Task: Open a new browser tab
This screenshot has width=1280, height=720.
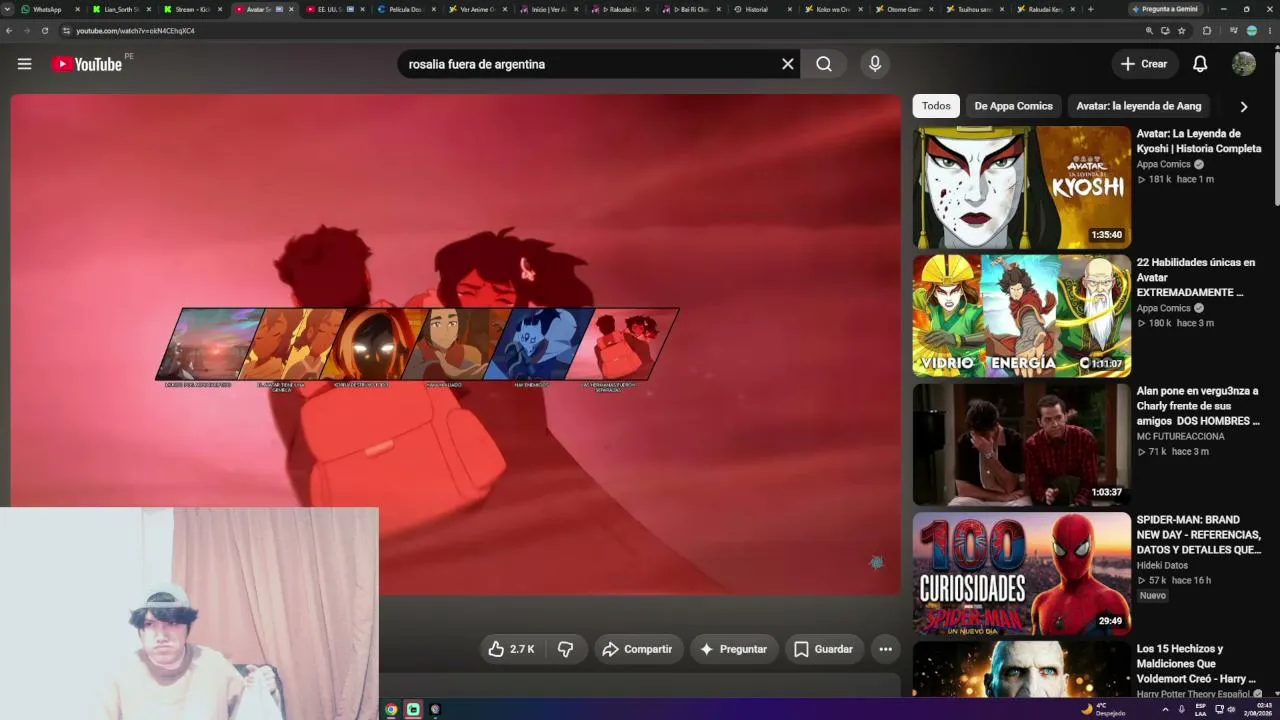Action: point(1090,9)
